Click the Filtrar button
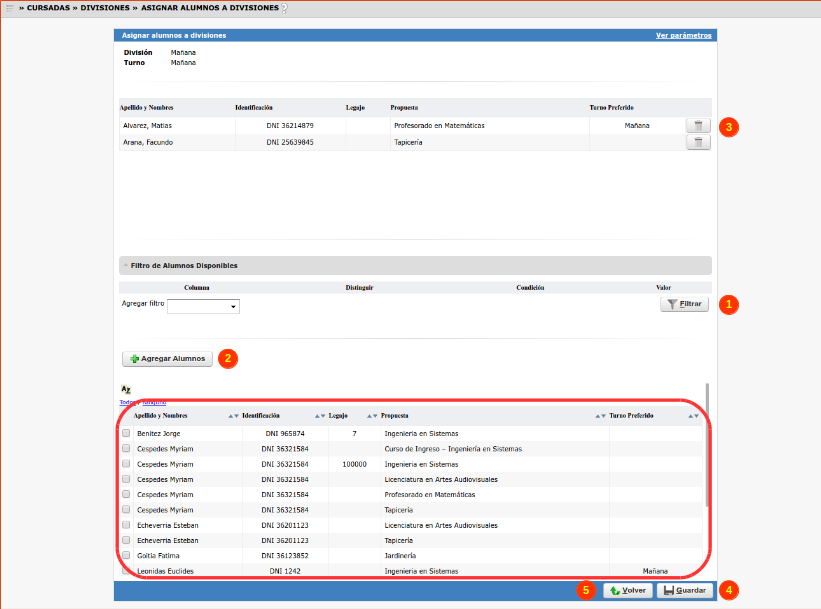The width and height of the screenshot is (821, 609). coord(684,304)
